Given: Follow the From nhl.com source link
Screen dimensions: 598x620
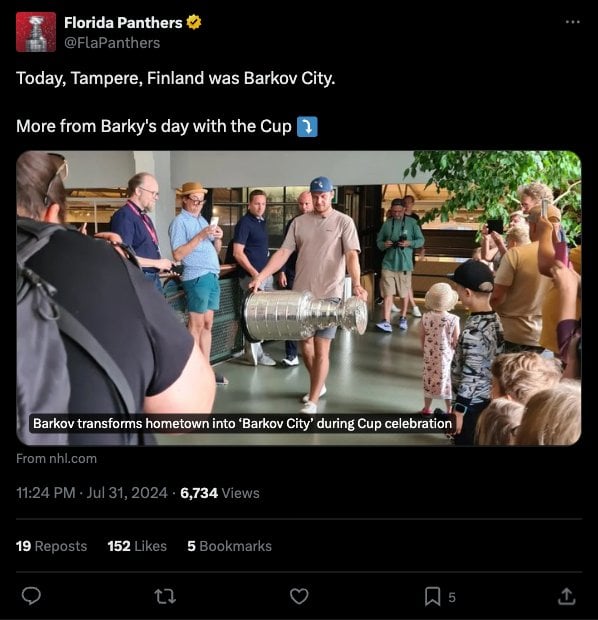Looking at the screenshot, I should click(x=57, y=458).
